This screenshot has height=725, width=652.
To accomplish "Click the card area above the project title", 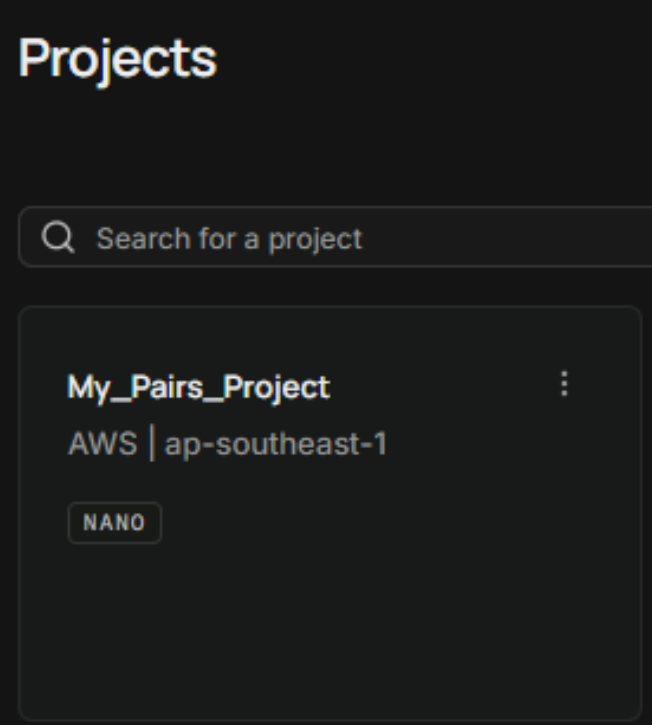I will 330,338.
